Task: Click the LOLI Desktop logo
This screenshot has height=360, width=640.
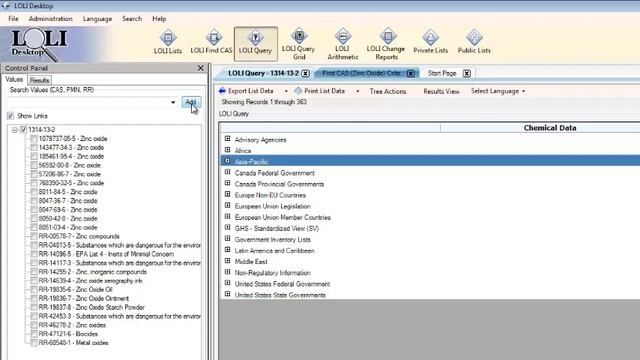Action: click(39, 44)
